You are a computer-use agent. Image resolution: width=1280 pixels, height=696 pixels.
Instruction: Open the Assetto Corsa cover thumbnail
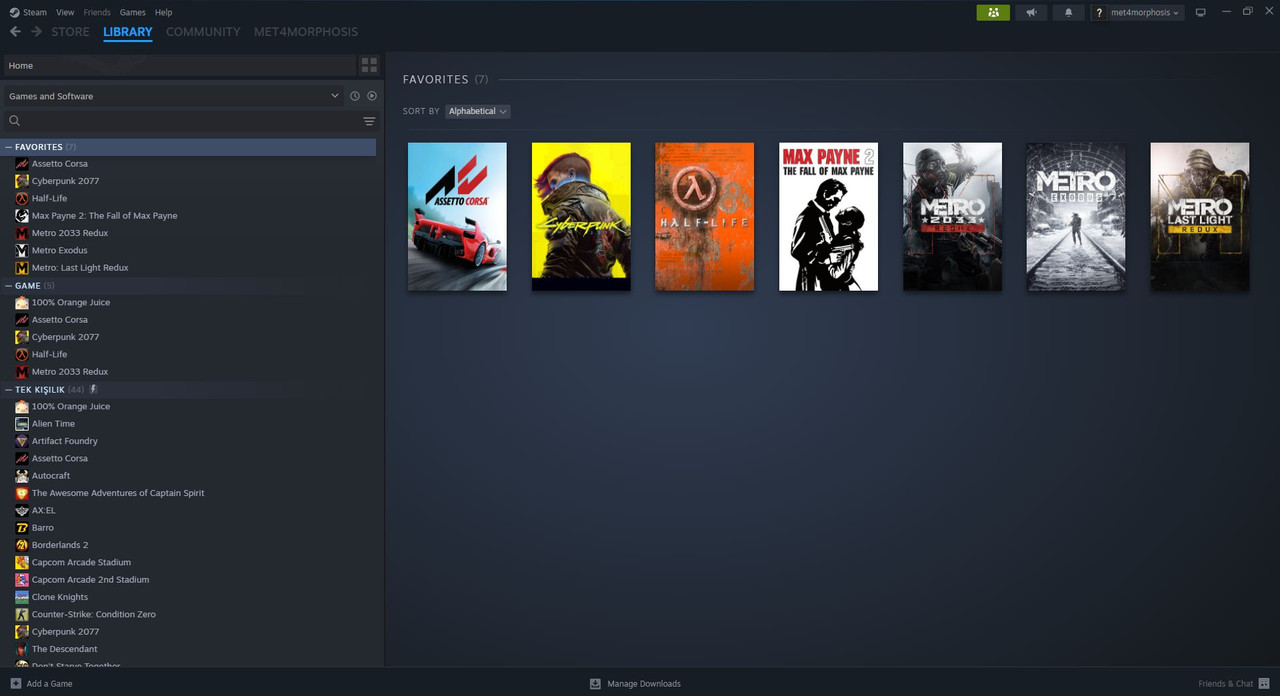(x=457, y=216)
